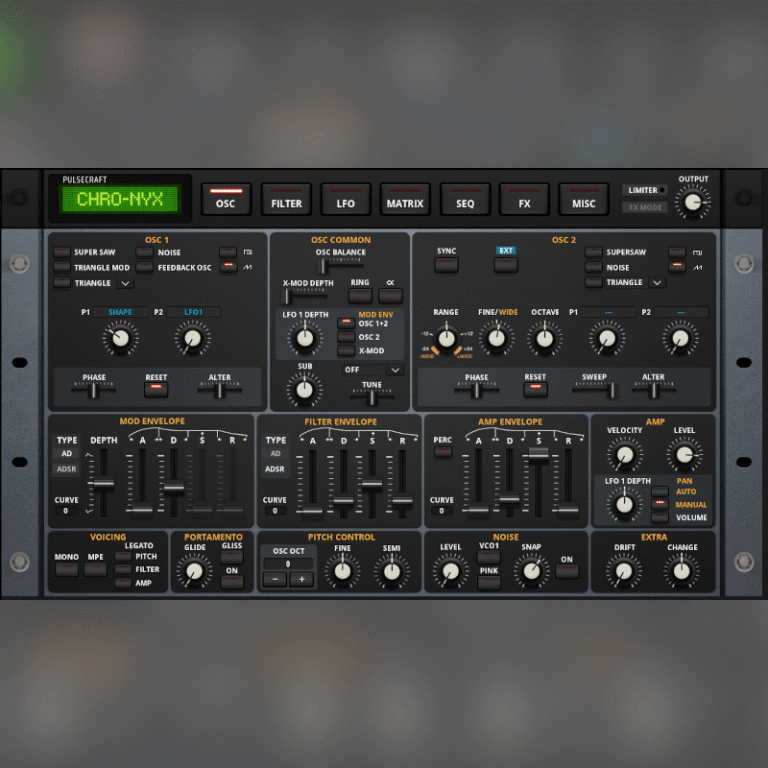The image size is (768, 768).
Task: Click the TUNE slider
Action: (x=372, y=397)
